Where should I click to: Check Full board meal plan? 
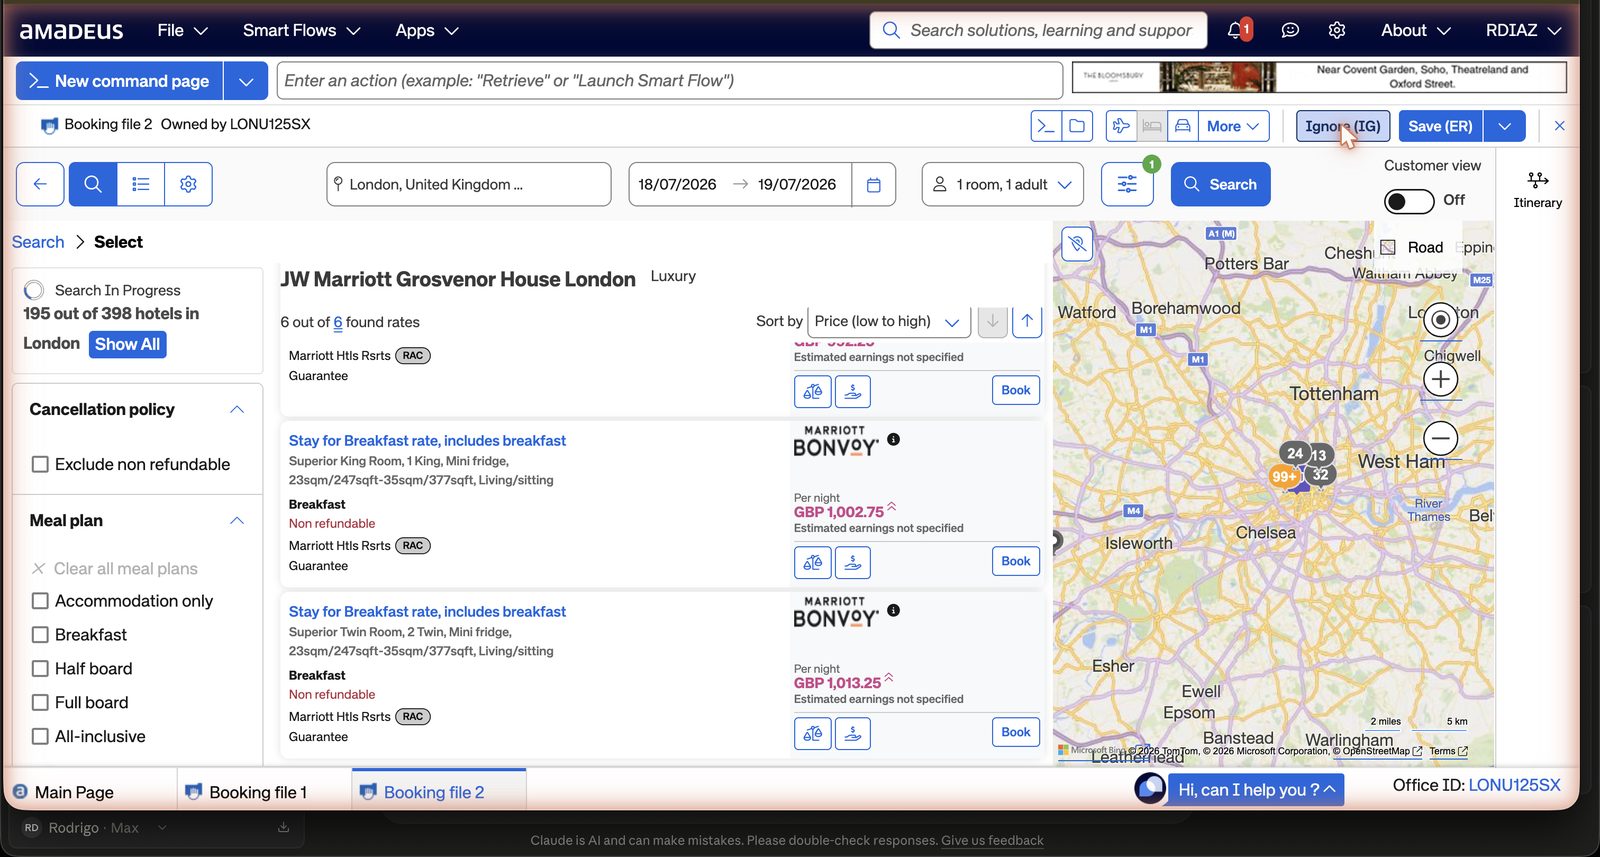tap(40, 703)
